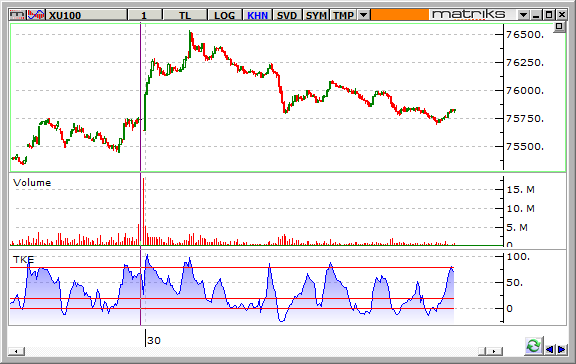Click the horizontal scrollbar left arrow

pyautogui.click(x=17, y=352)
